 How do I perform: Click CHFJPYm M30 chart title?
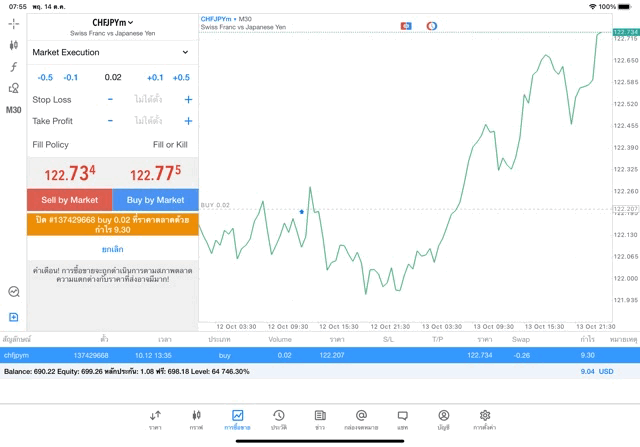click(226, 19)
